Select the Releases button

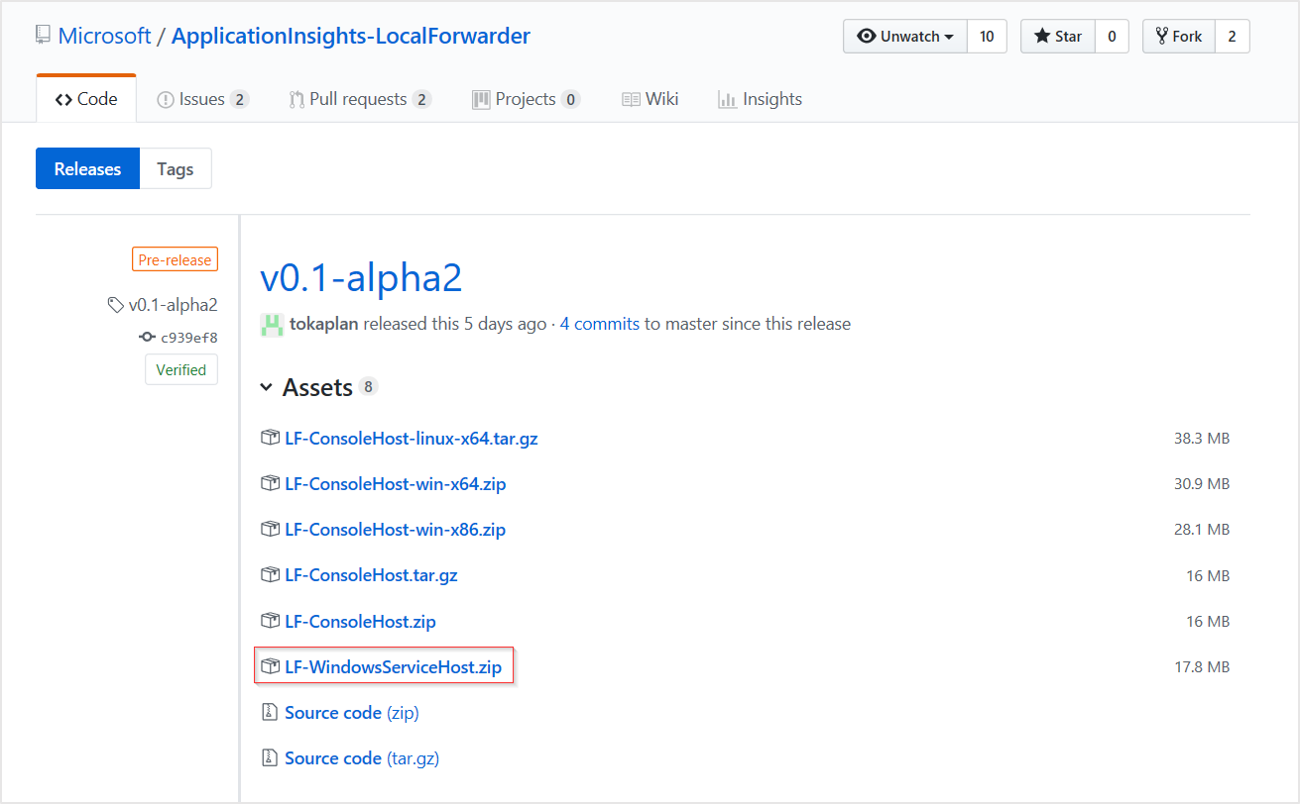[88, 169]
